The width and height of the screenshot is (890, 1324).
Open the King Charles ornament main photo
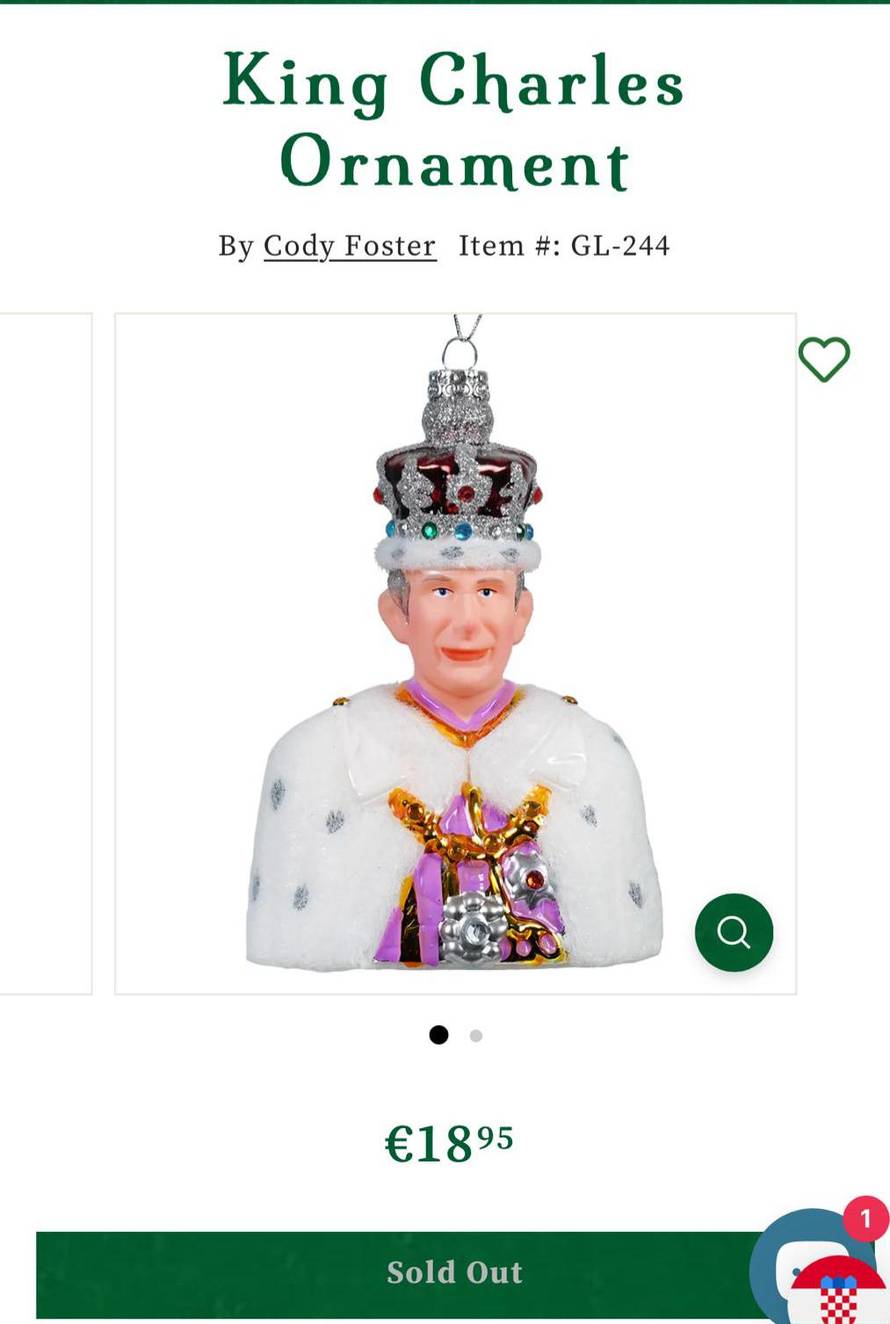(x=455, y=654)
